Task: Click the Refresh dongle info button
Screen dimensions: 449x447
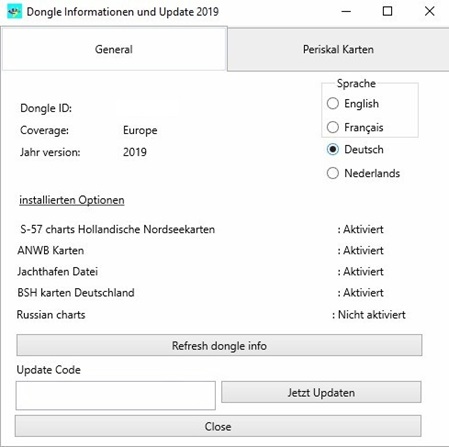Action: [219, 345]
